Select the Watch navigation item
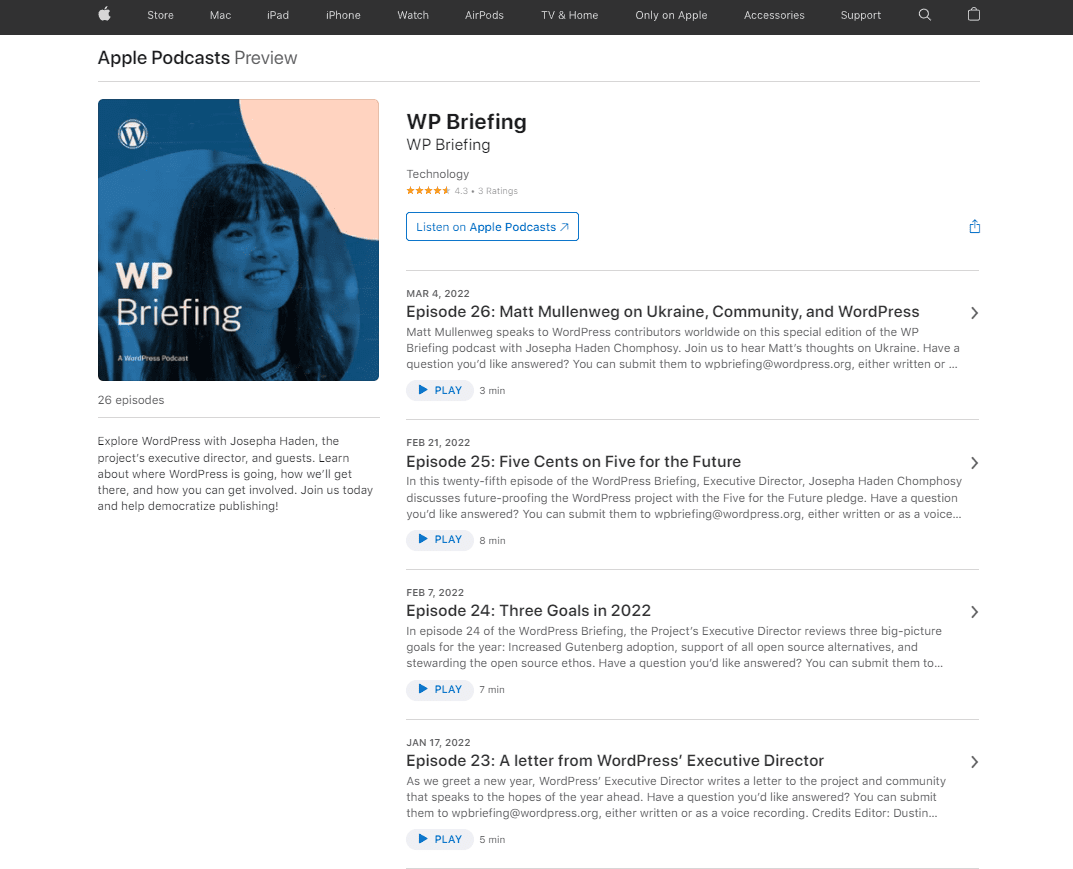The width and height of the screenshot is (1073, 869). pos(412,15)
